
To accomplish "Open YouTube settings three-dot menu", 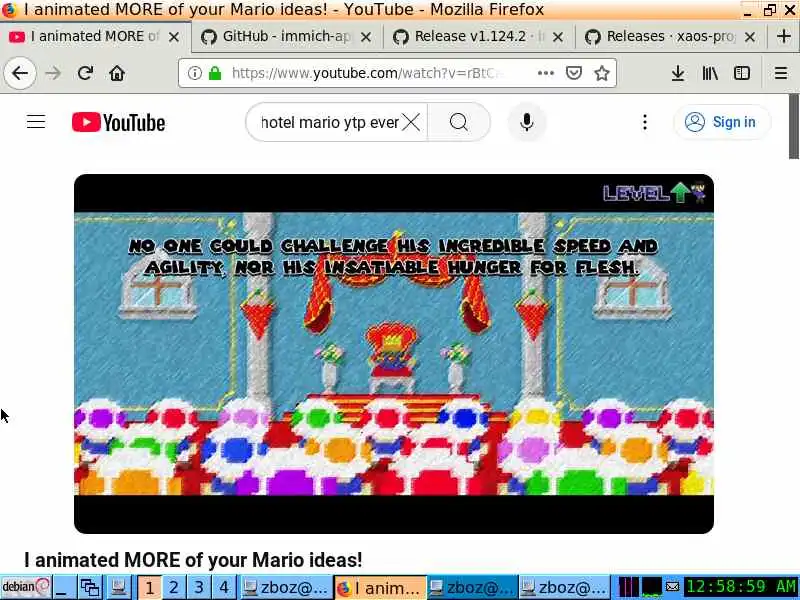I will pos(645,122).
